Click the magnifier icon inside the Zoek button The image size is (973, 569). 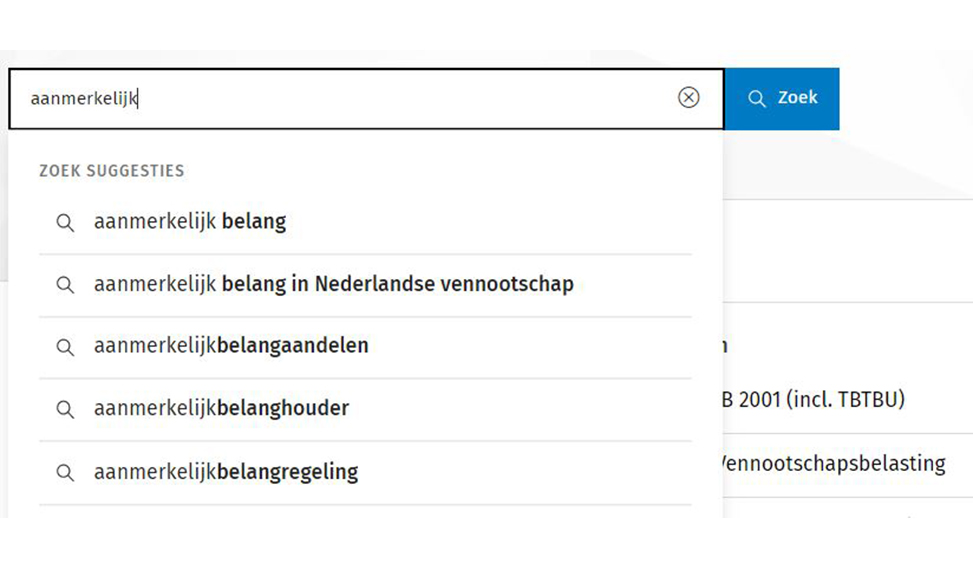click(x=757, y=98)
